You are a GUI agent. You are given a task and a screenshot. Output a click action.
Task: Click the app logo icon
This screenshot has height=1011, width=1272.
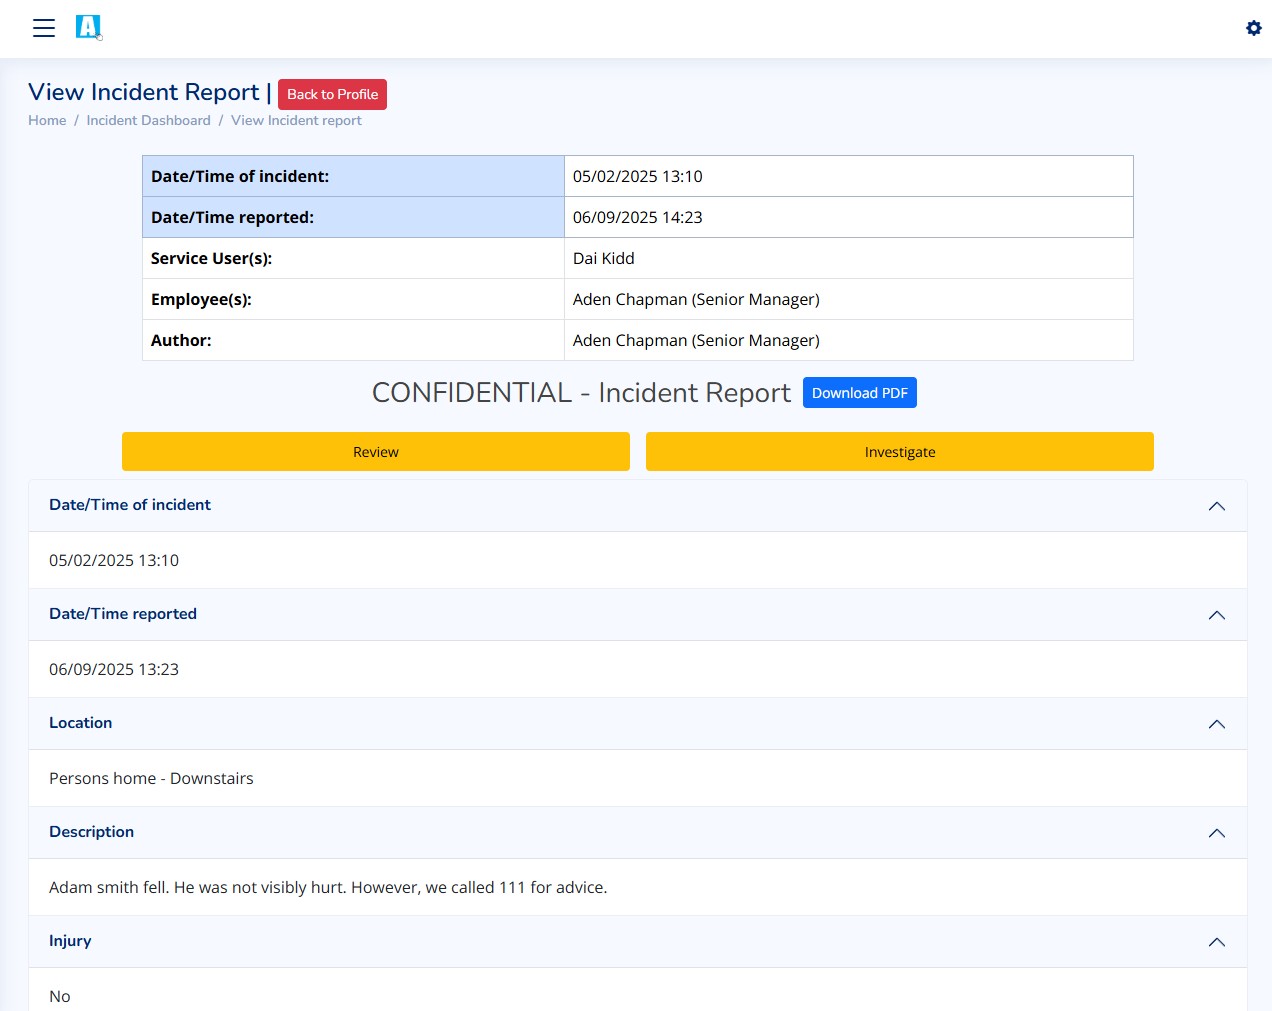coord(89,27)
